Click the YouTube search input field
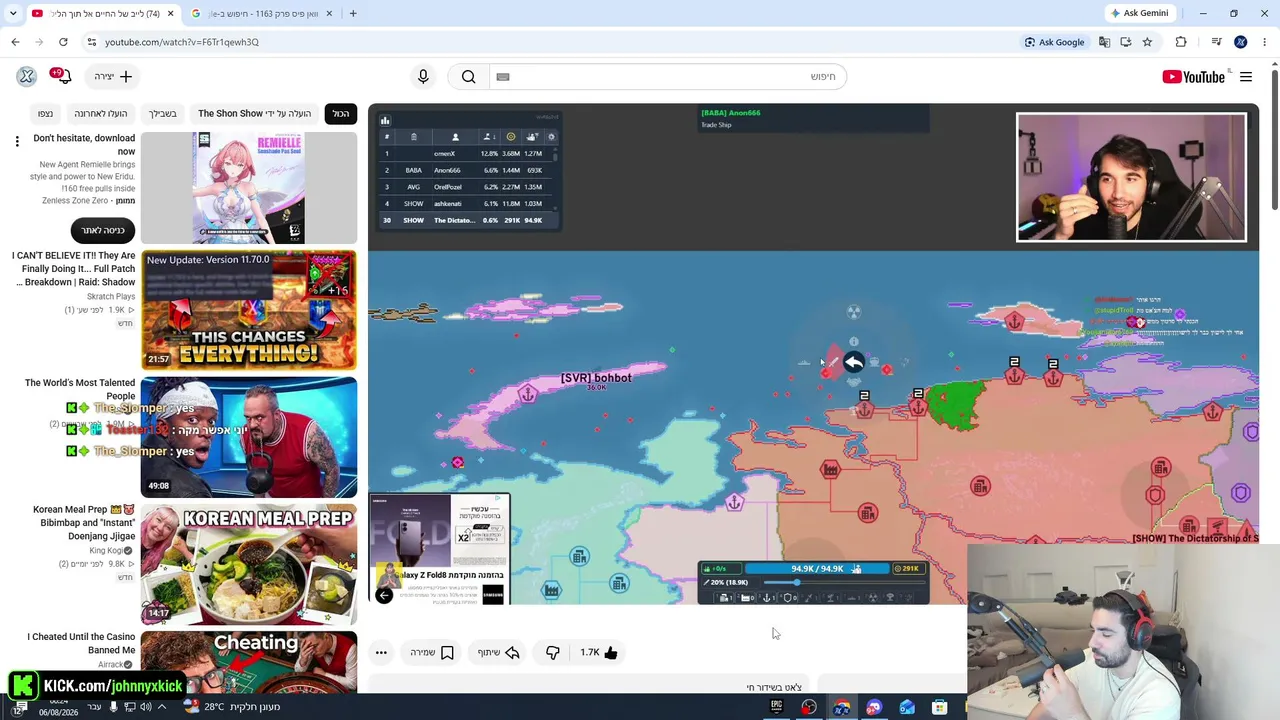This screenshot has height=720, width=1280. coord(670,77)
